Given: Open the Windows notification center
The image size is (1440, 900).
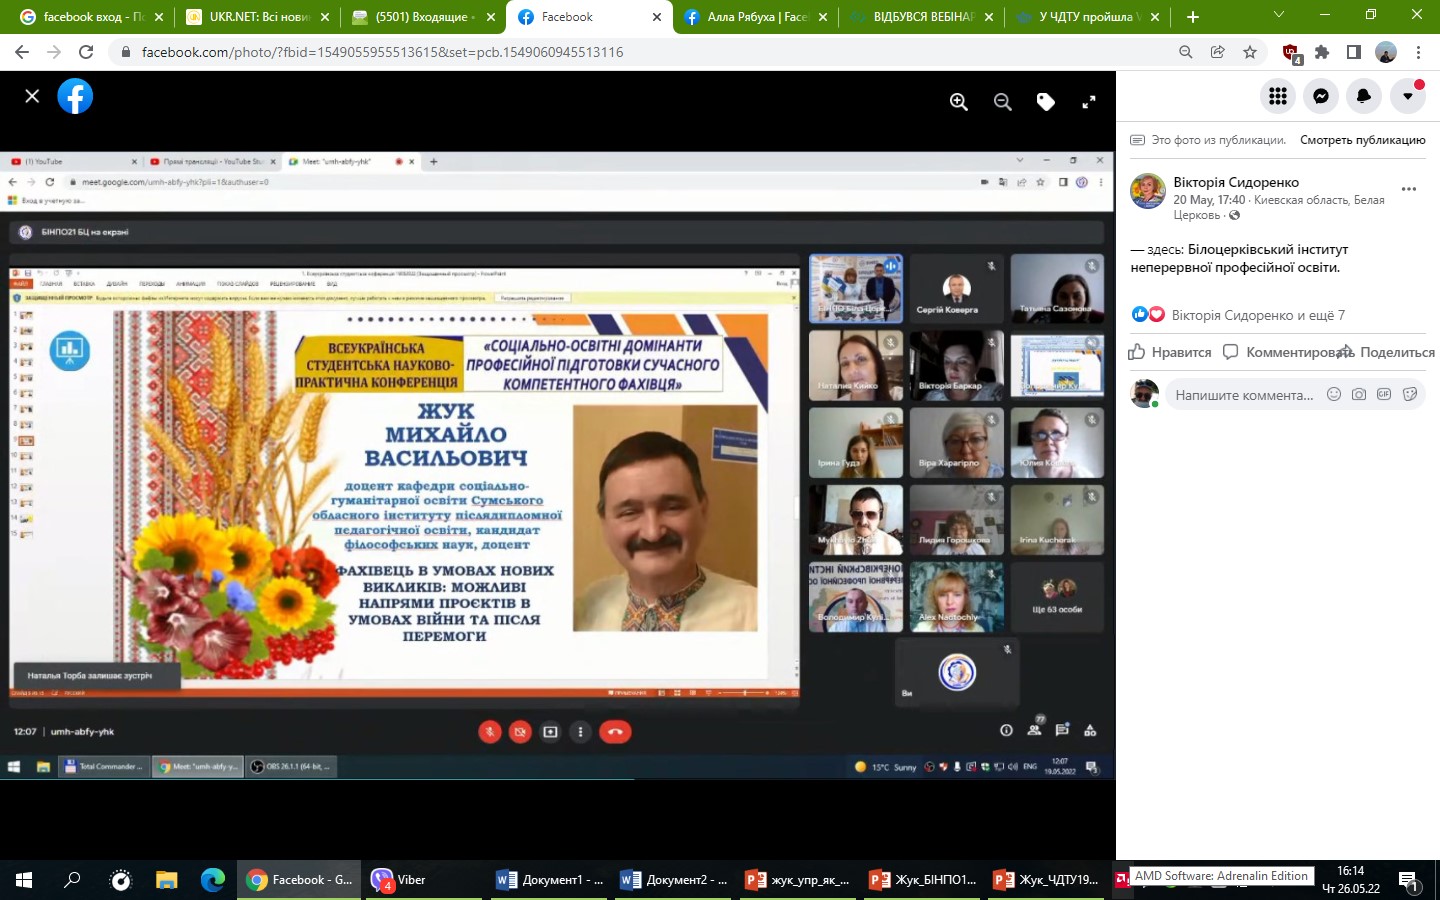Looking at the screenshot, I should (x=1408, y=880).
